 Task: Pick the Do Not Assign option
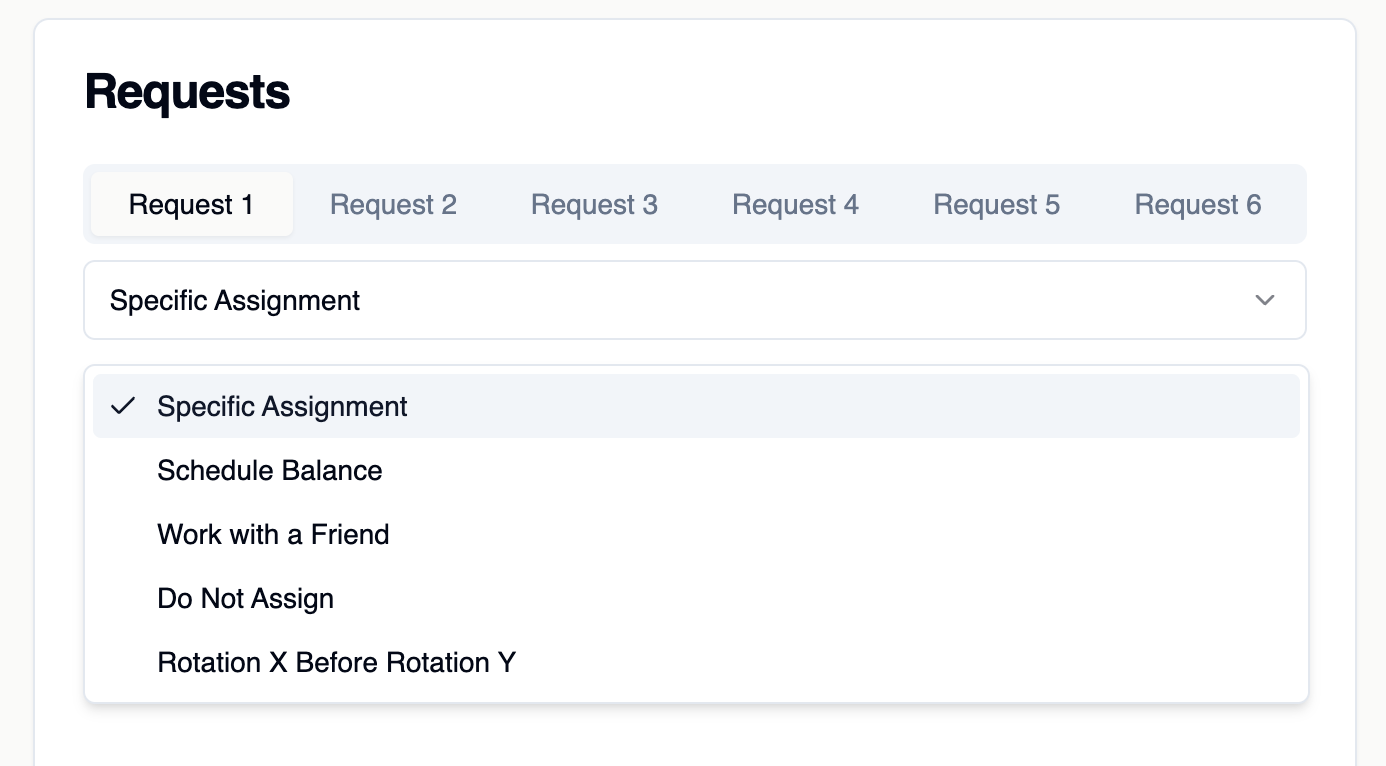pyautogui.click(x=245, y=598)
